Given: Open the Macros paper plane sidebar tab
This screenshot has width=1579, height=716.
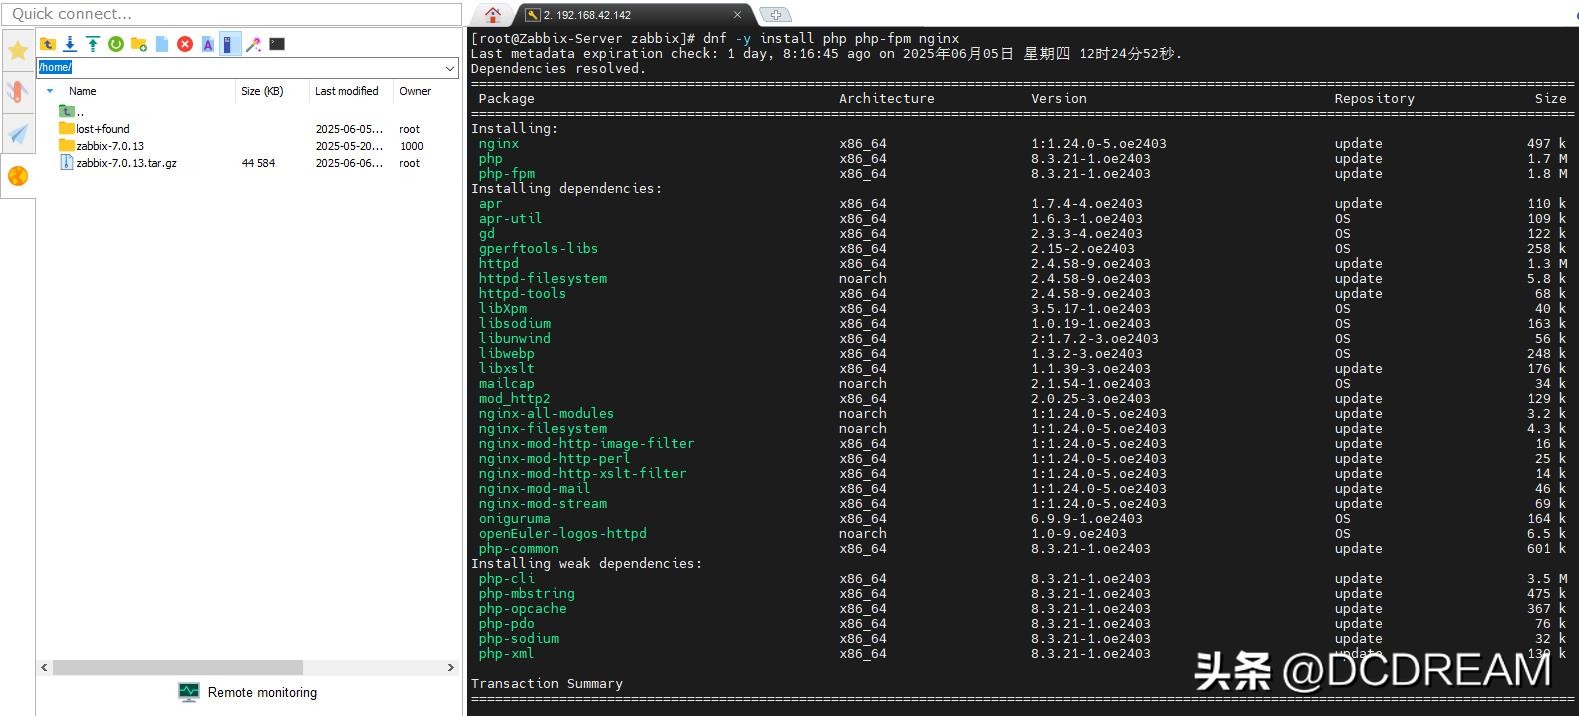Looking at the screenshot, I should pyautogui.click(x=18, y=134).
